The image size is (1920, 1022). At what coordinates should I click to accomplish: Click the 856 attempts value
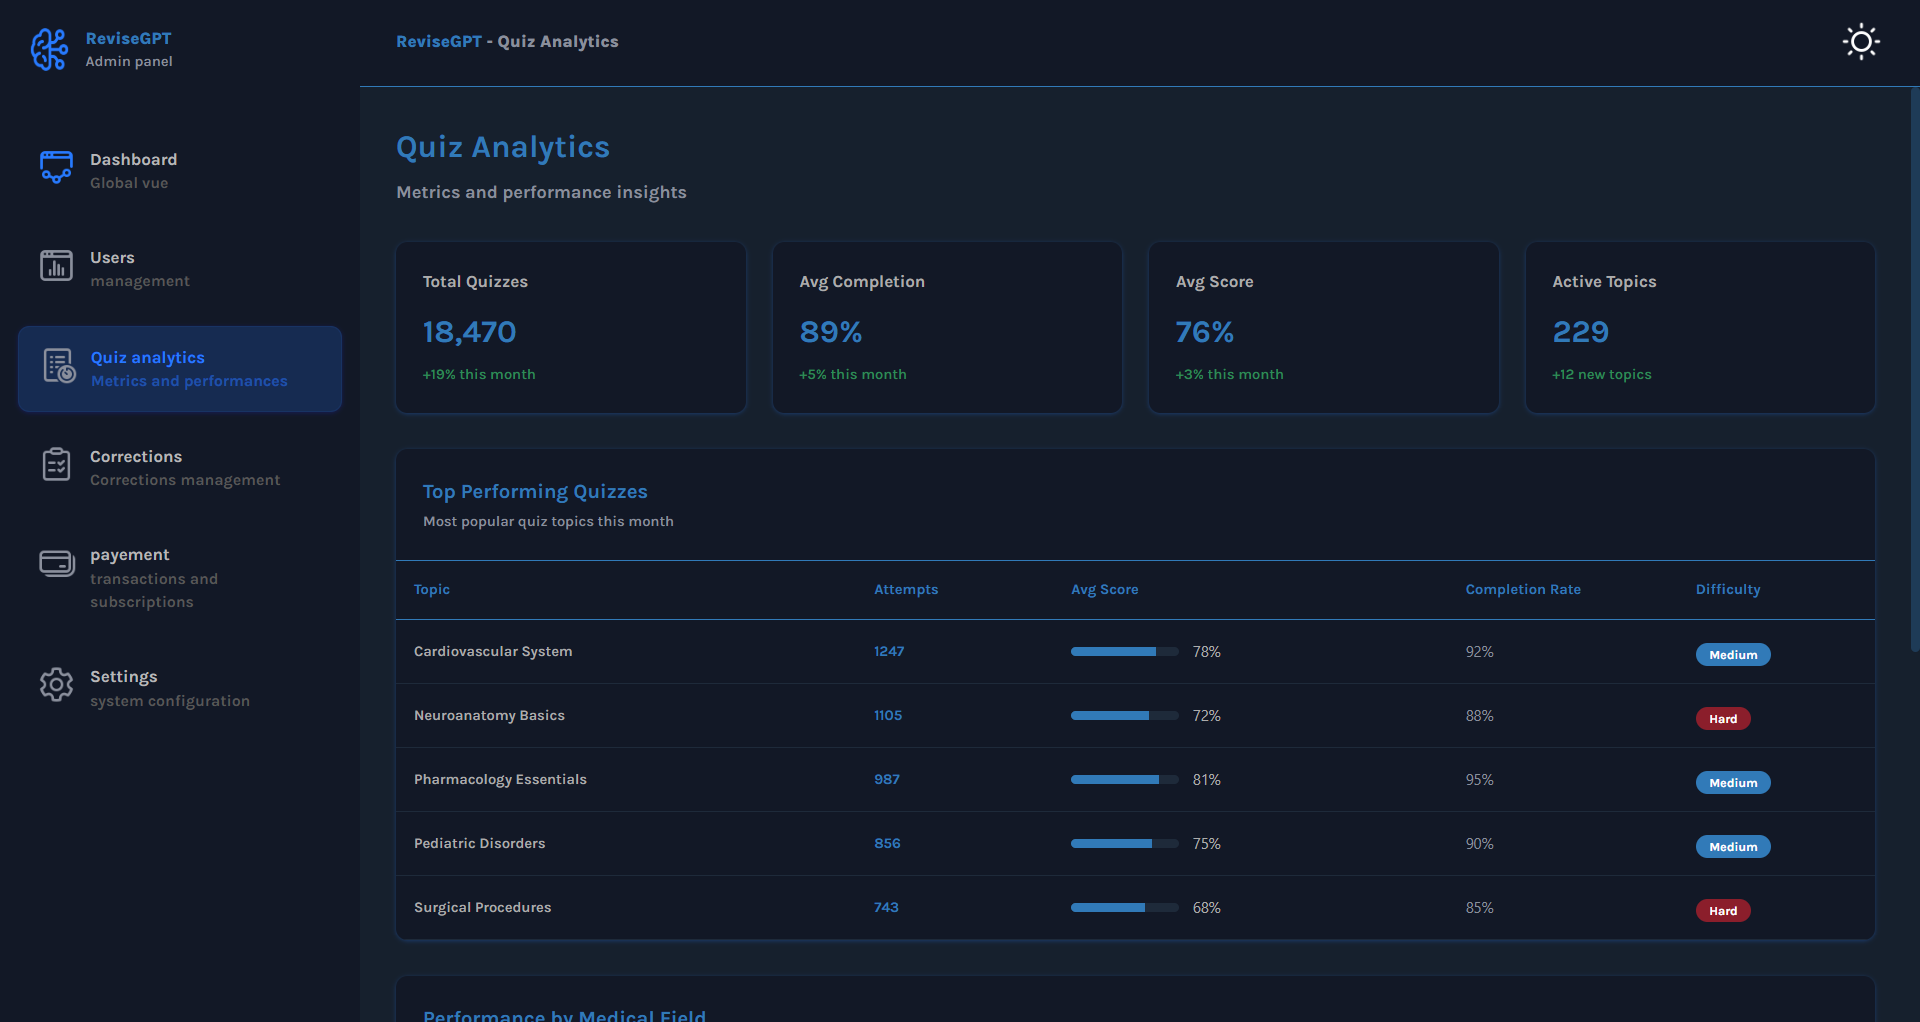[887, 844]
